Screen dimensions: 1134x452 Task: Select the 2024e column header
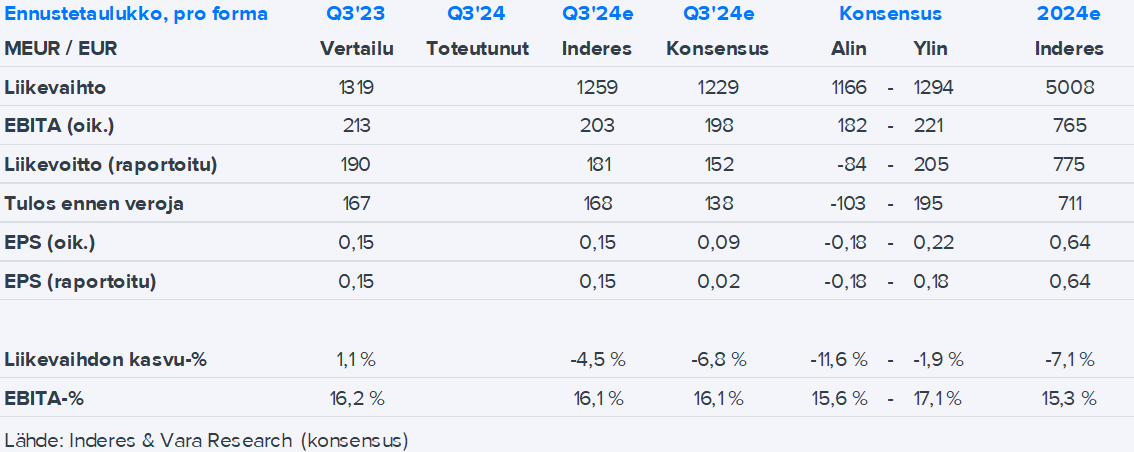coord(1069,14)
